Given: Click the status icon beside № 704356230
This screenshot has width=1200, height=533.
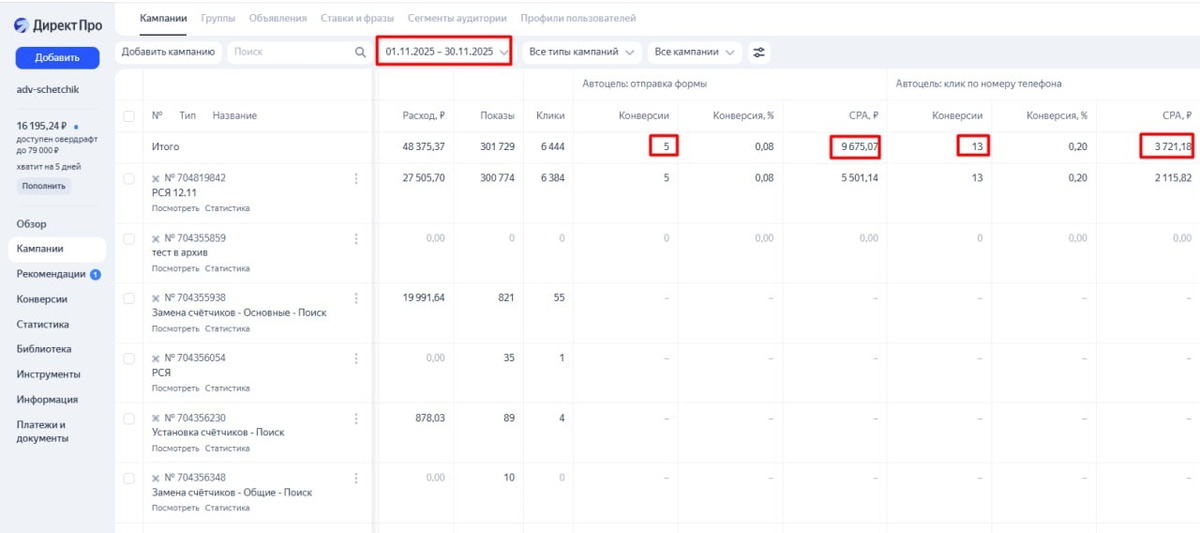Looking at the screenshot, I should click(x=156, y=418).
